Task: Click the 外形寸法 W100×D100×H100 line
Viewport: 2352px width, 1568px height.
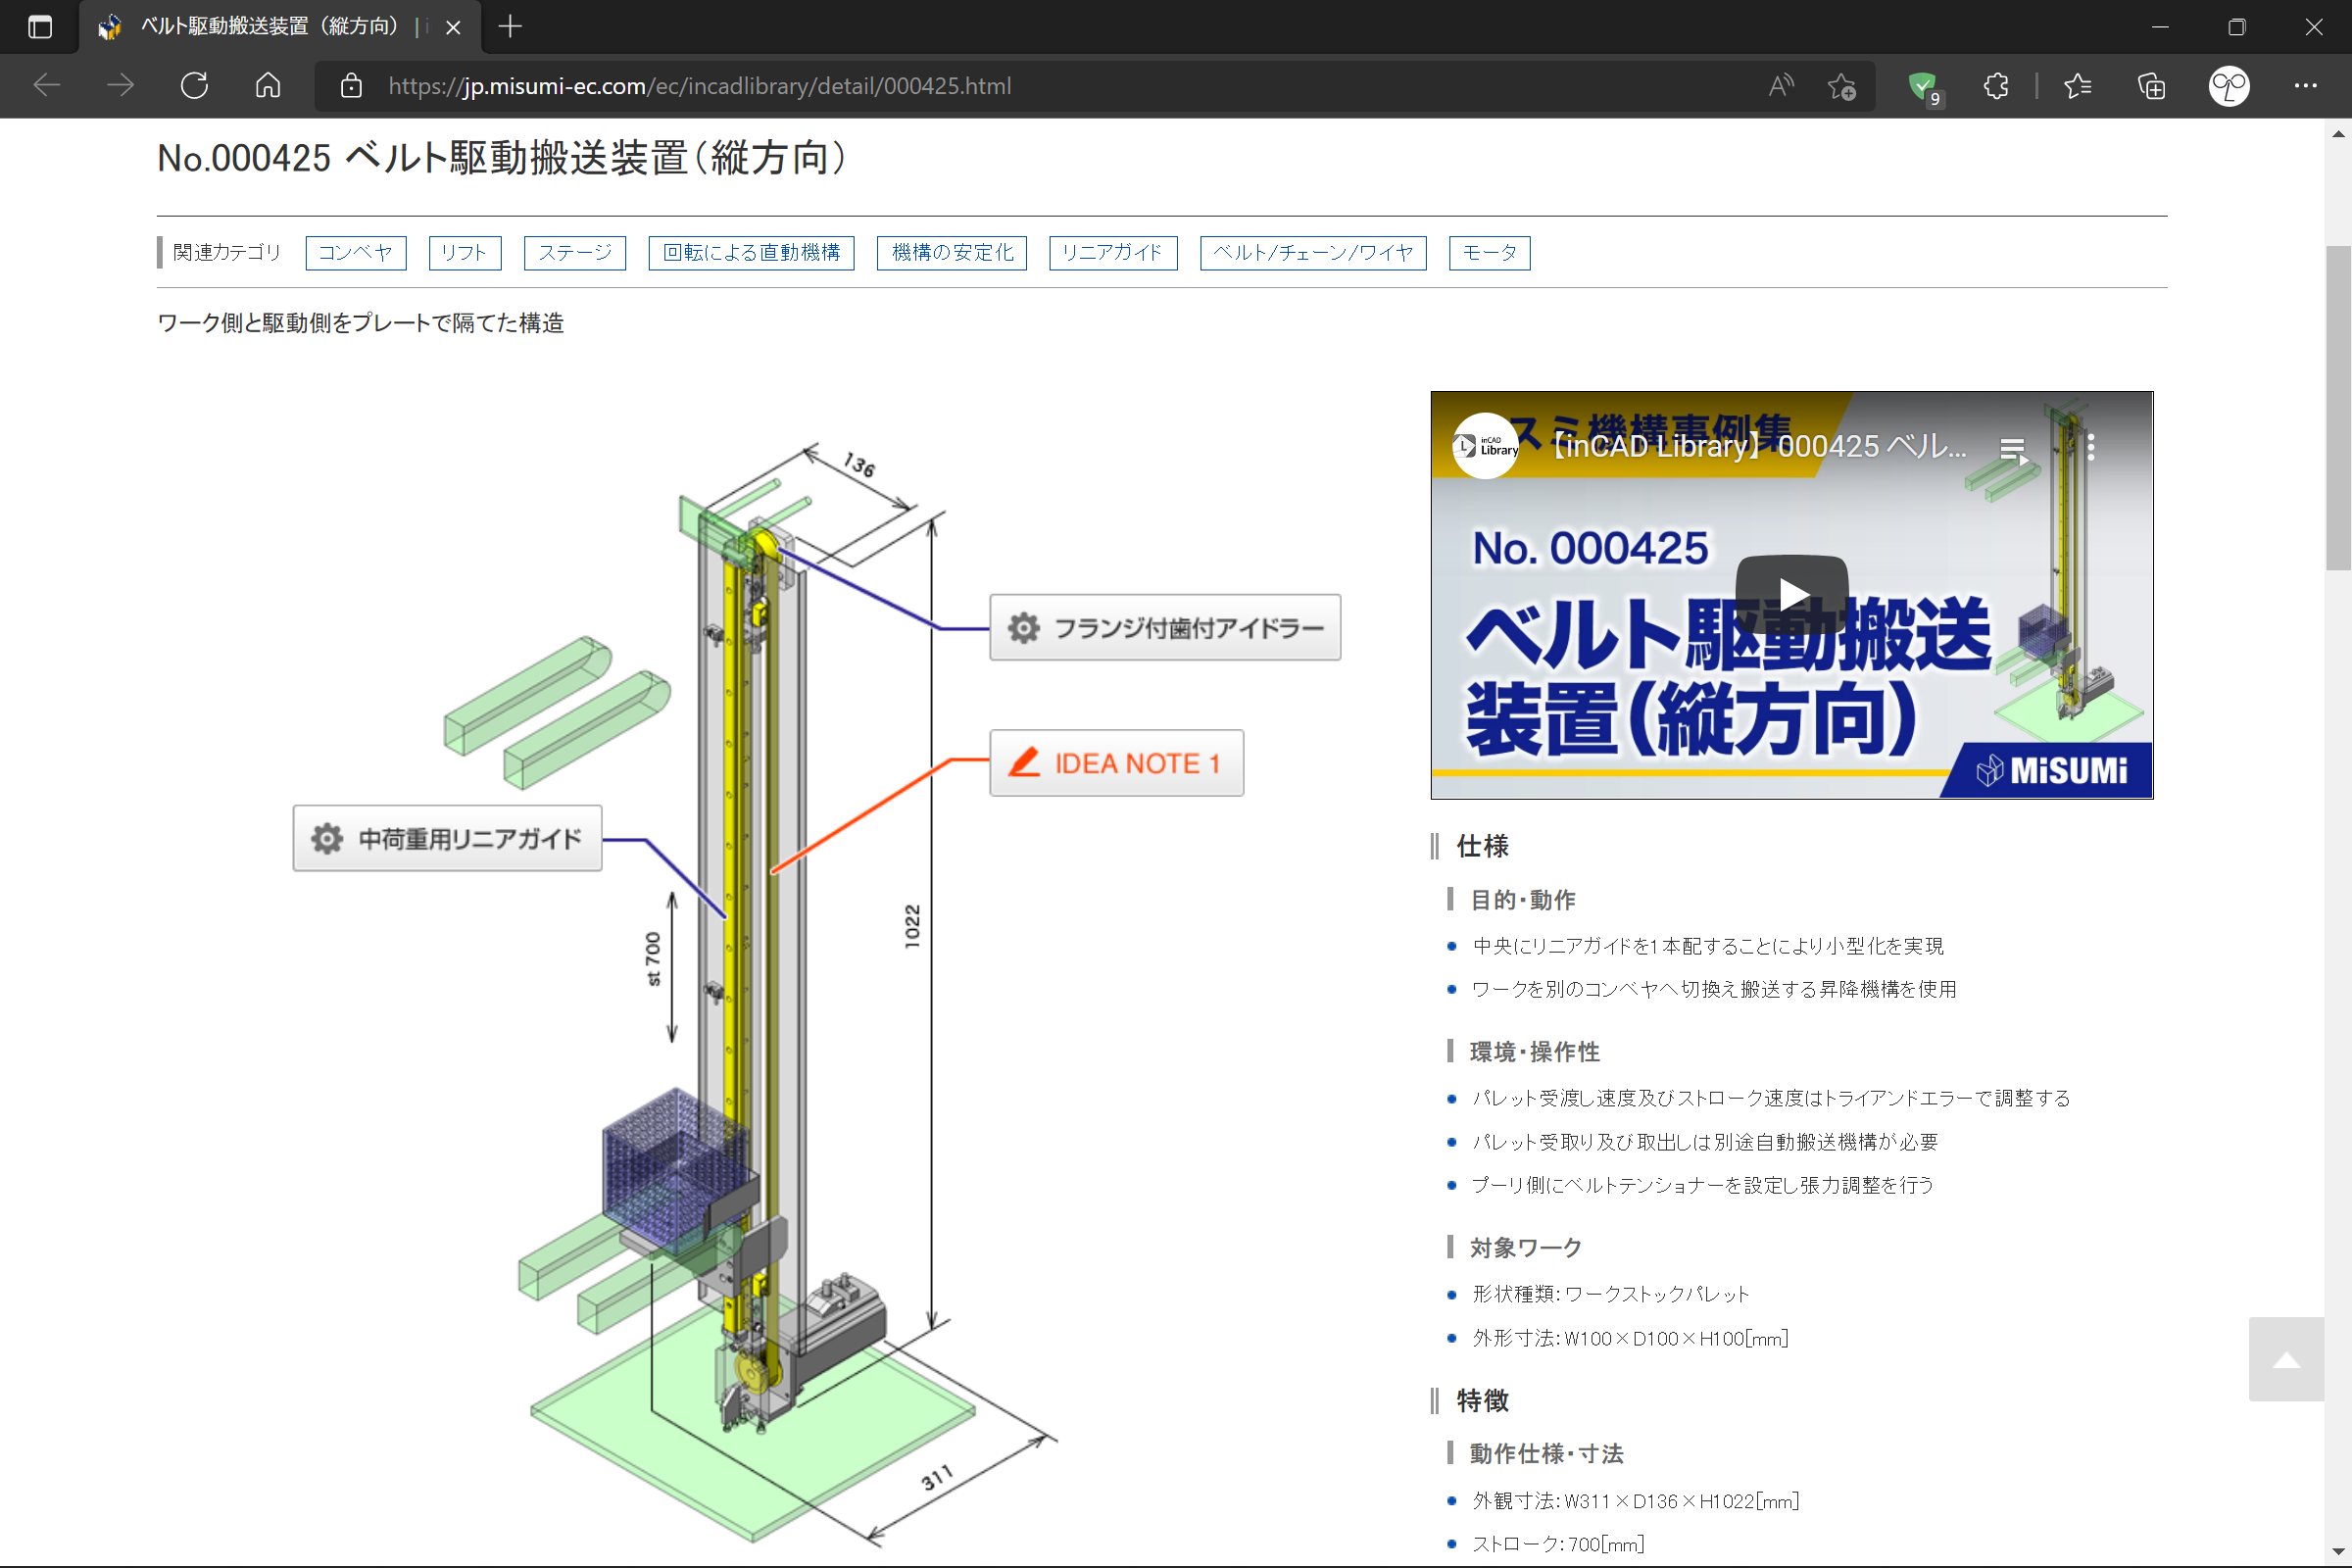Action: click(1630, 1338)
